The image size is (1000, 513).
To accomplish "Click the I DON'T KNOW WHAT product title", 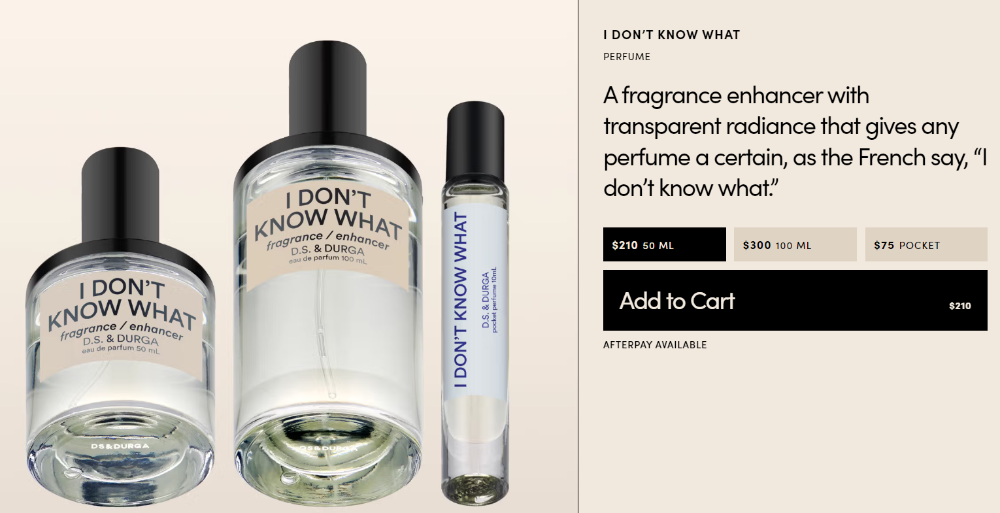I will [x=672, y=35].
